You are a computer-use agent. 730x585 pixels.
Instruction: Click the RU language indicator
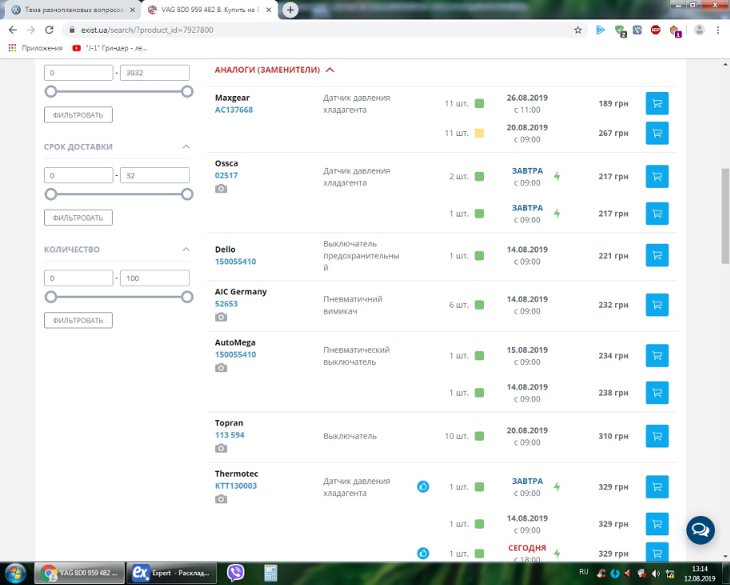(584, 572)
